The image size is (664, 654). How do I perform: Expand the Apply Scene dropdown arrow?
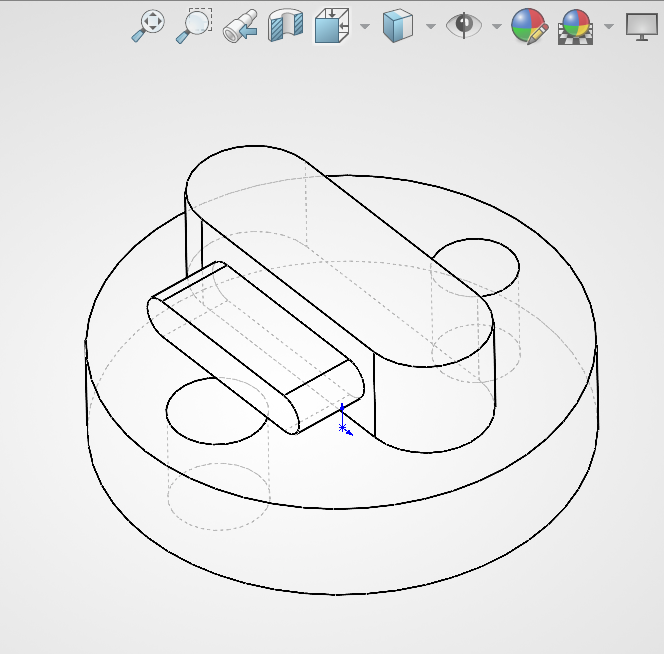[609, 26]
